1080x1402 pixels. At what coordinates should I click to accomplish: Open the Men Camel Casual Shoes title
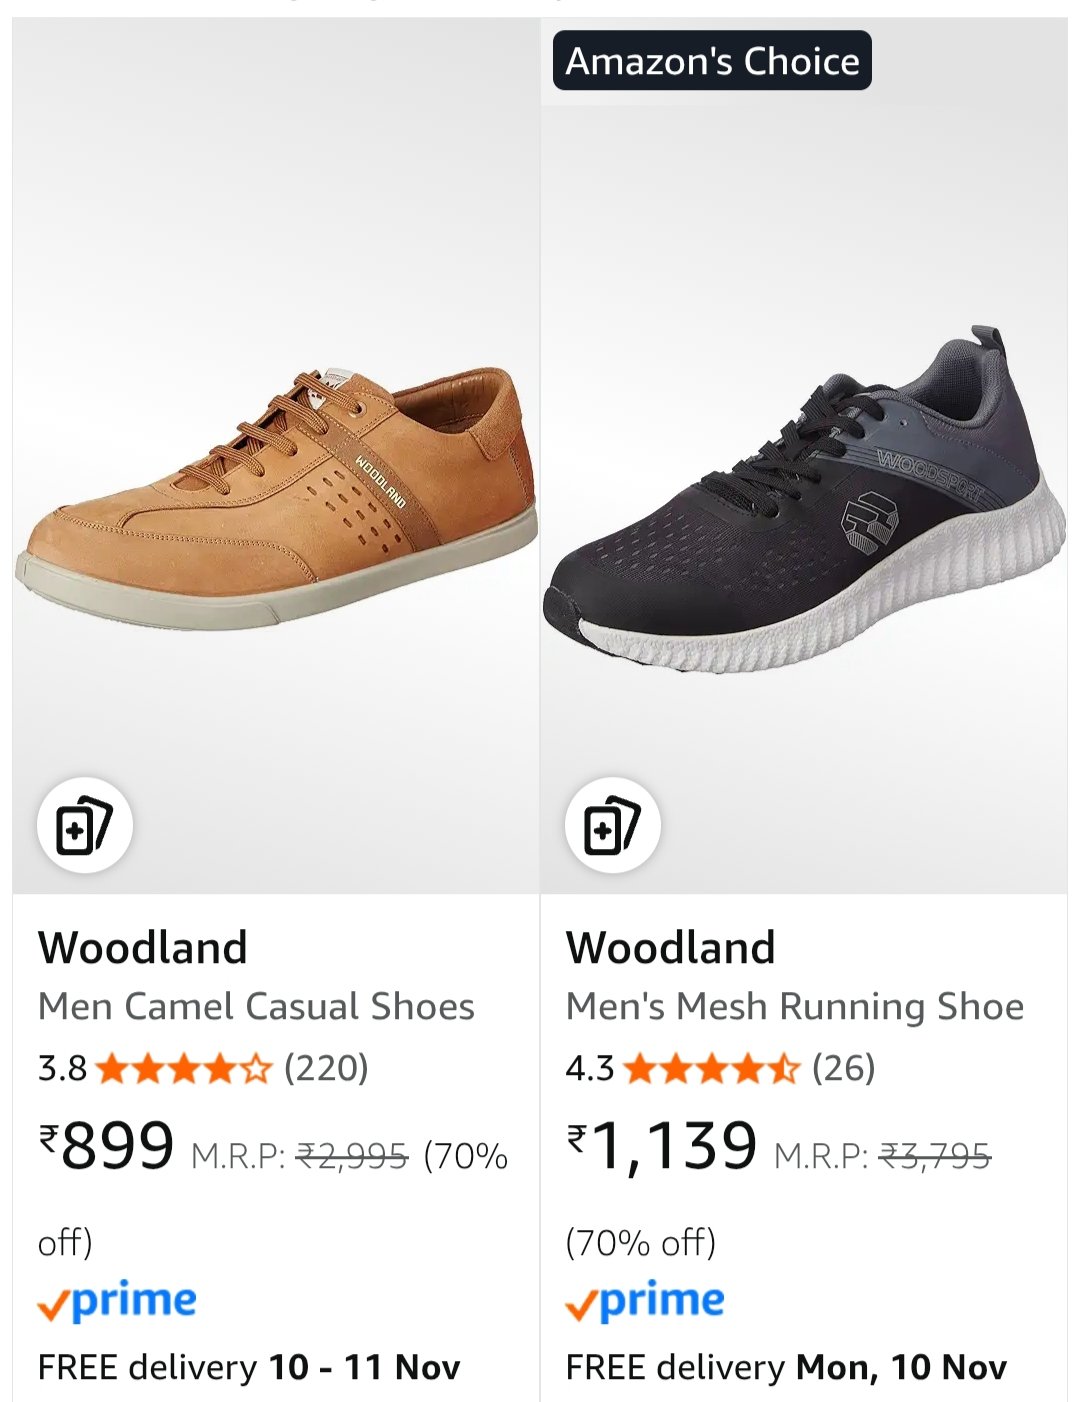point(256,1006)
